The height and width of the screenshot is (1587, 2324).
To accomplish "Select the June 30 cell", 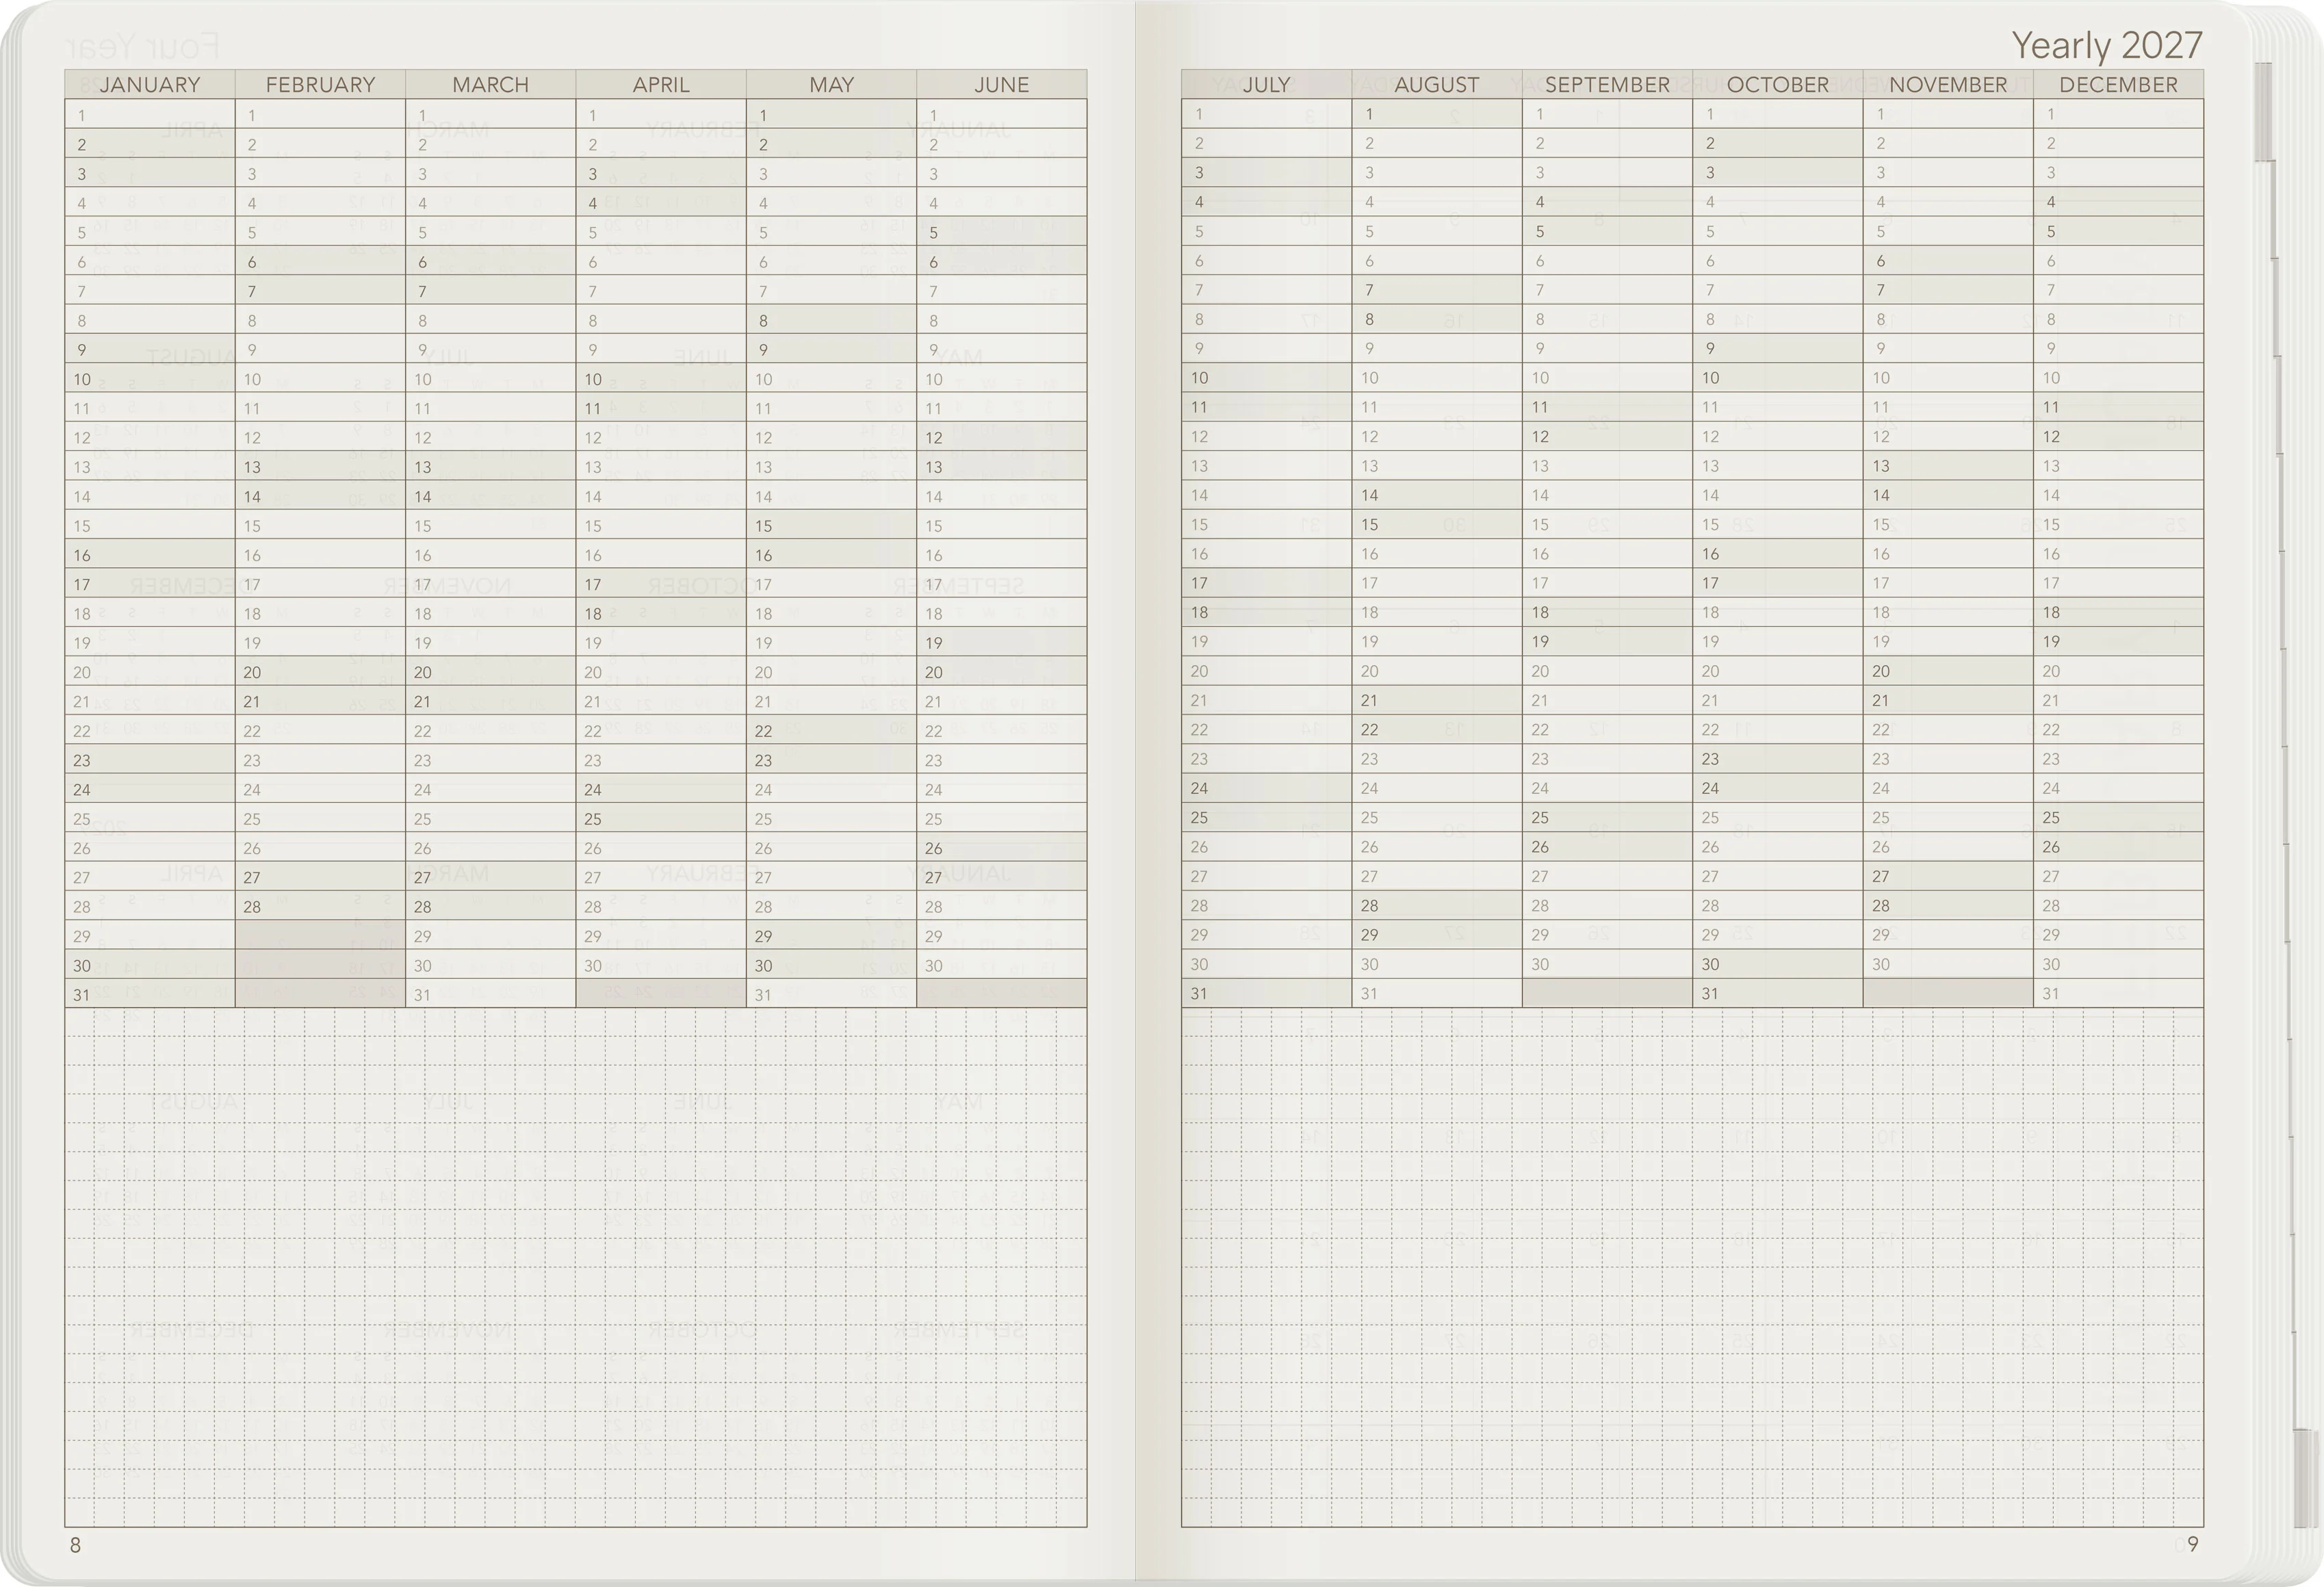I will [1001, 965].
